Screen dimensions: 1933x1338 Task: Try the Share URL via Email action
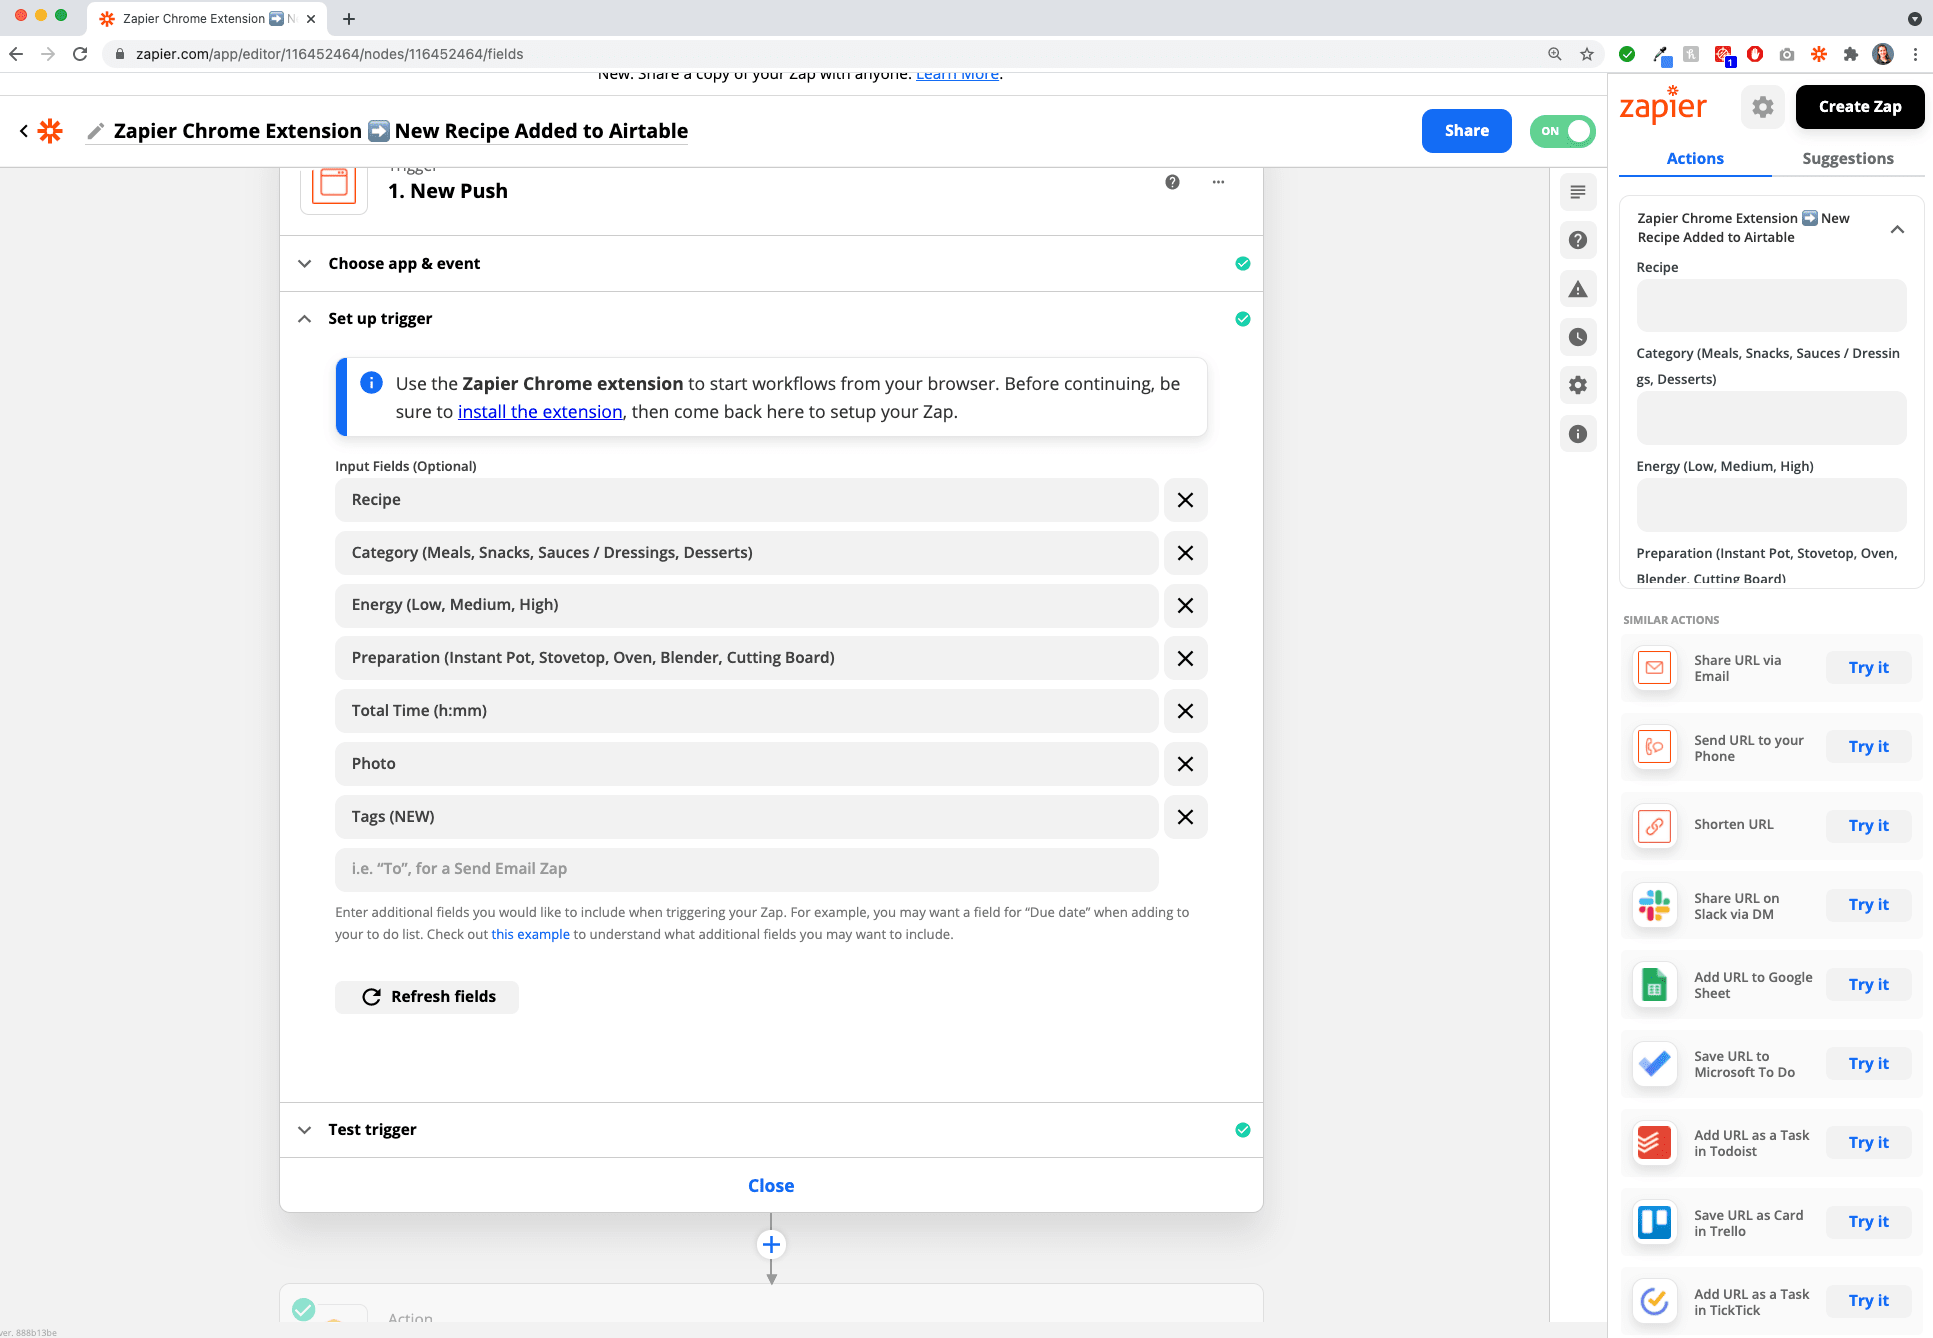click(1868, 668)
